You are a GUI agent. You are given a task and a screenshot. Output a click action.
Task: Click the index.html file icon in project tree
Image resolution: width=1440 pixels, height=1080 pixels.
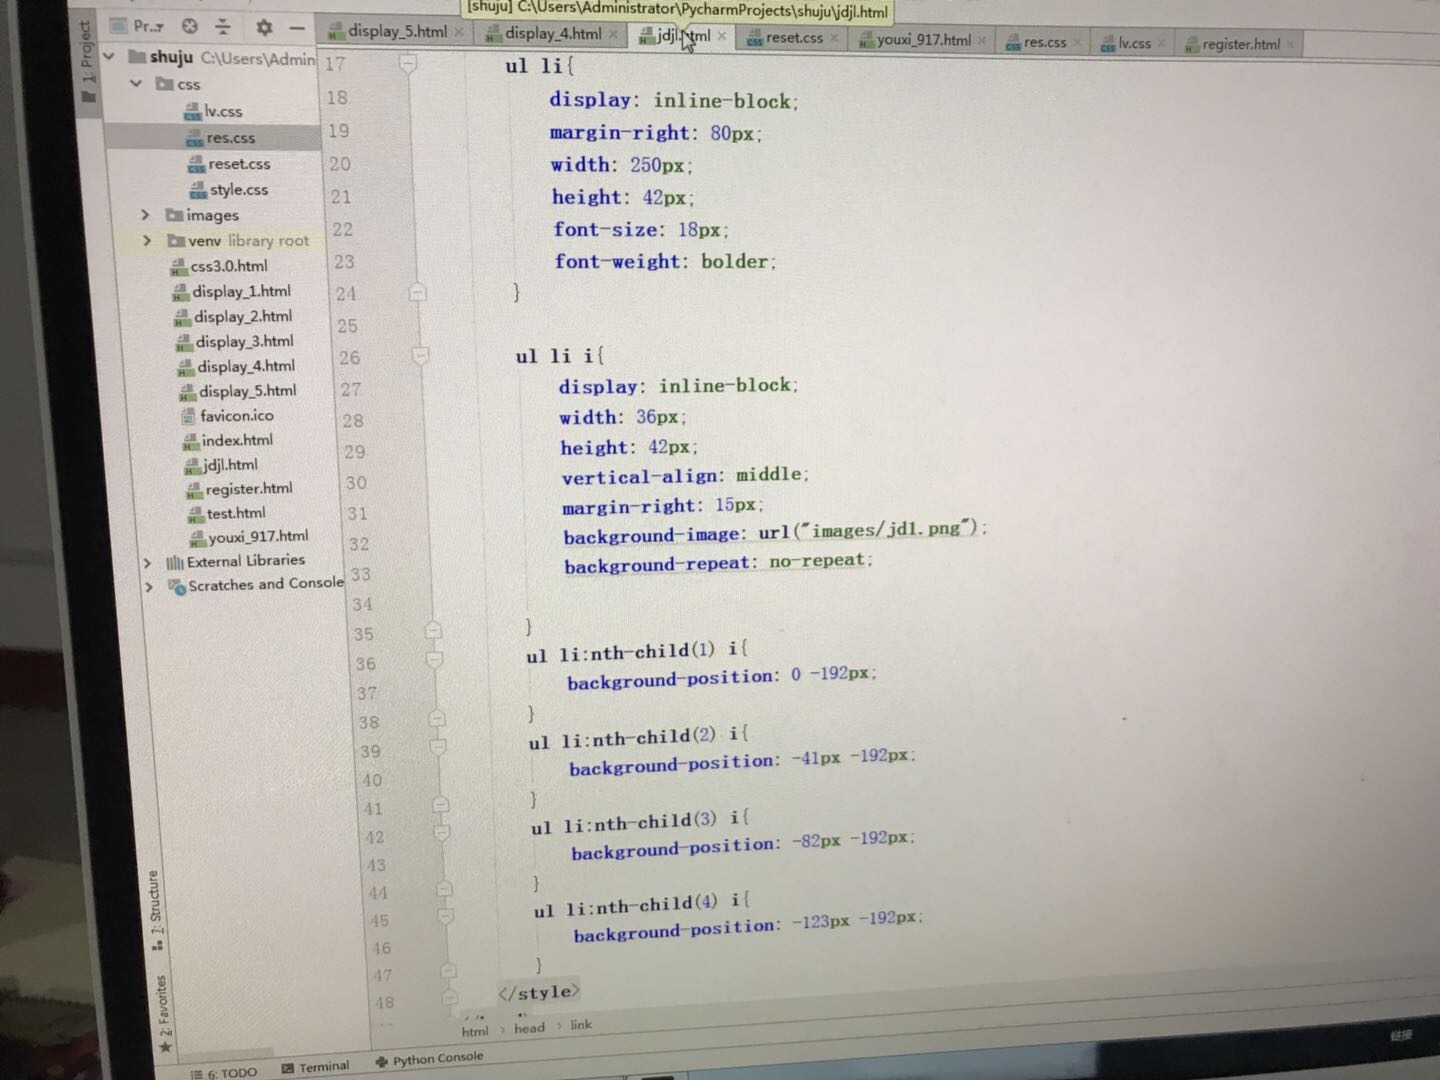tap(191, 442)
